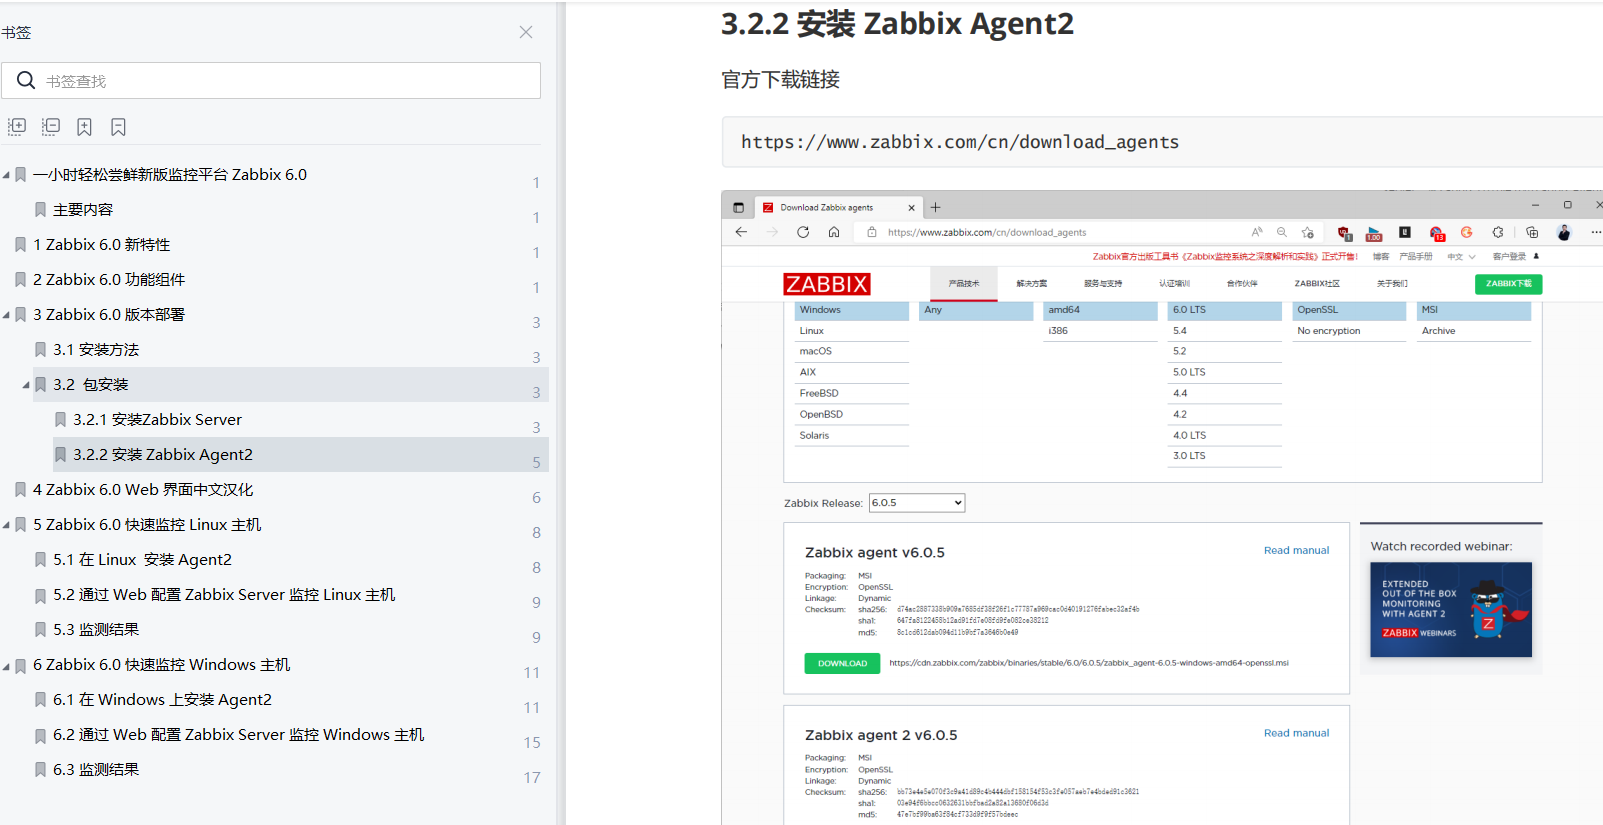Select 5 Zabbix 6.0 快速监控 Linux 主机
Image resolution: width=1603 pixels, height=825 pixels.
click(x=147, y=524)
